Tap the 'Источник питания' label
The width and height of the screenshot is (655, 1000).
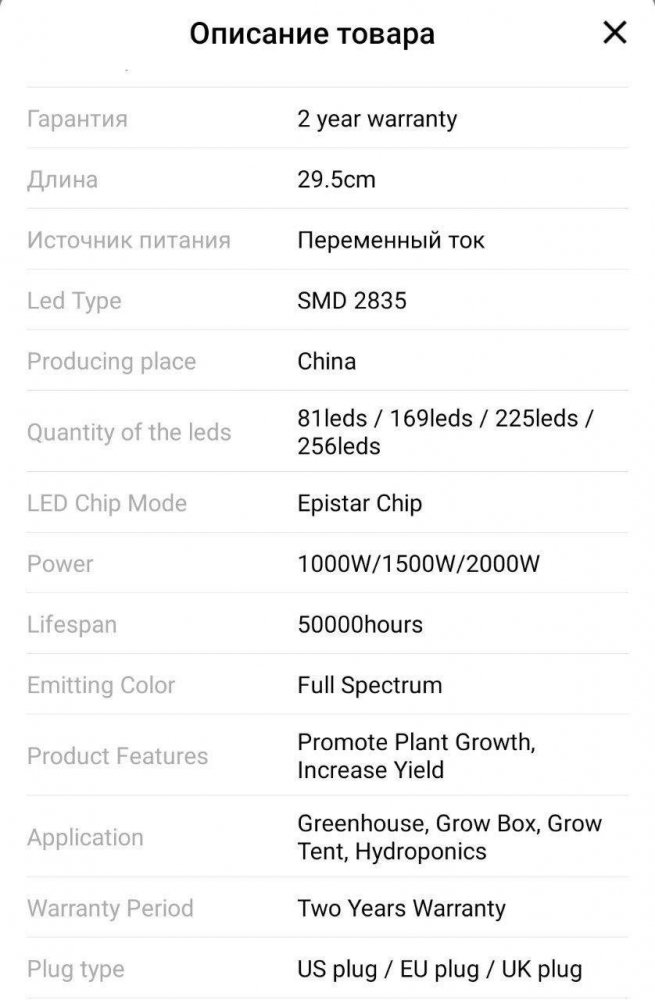pos(129,240)
